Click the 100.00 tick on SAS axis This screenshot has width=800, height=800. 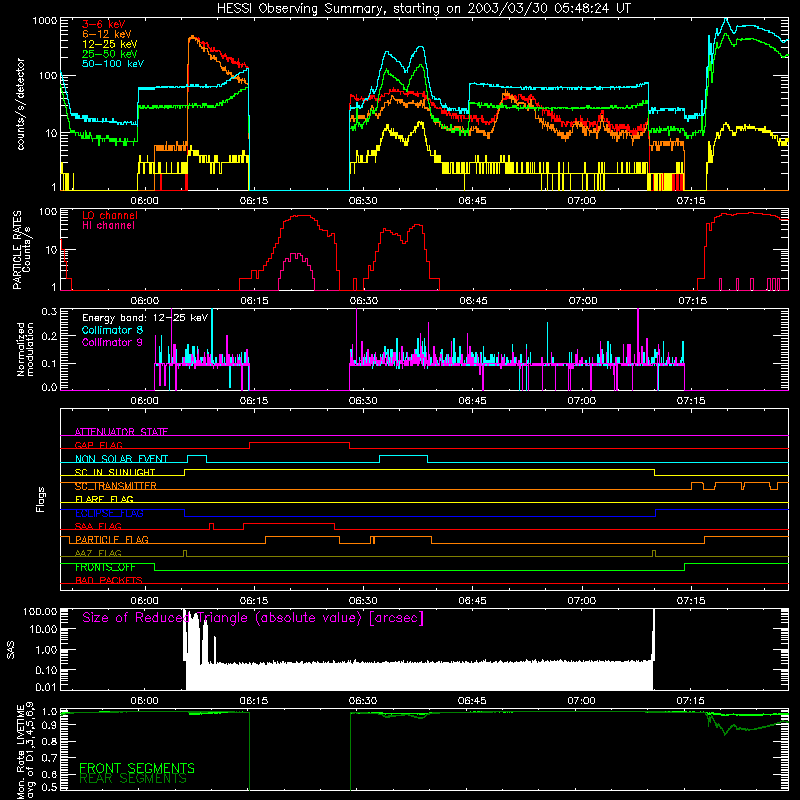40,612
